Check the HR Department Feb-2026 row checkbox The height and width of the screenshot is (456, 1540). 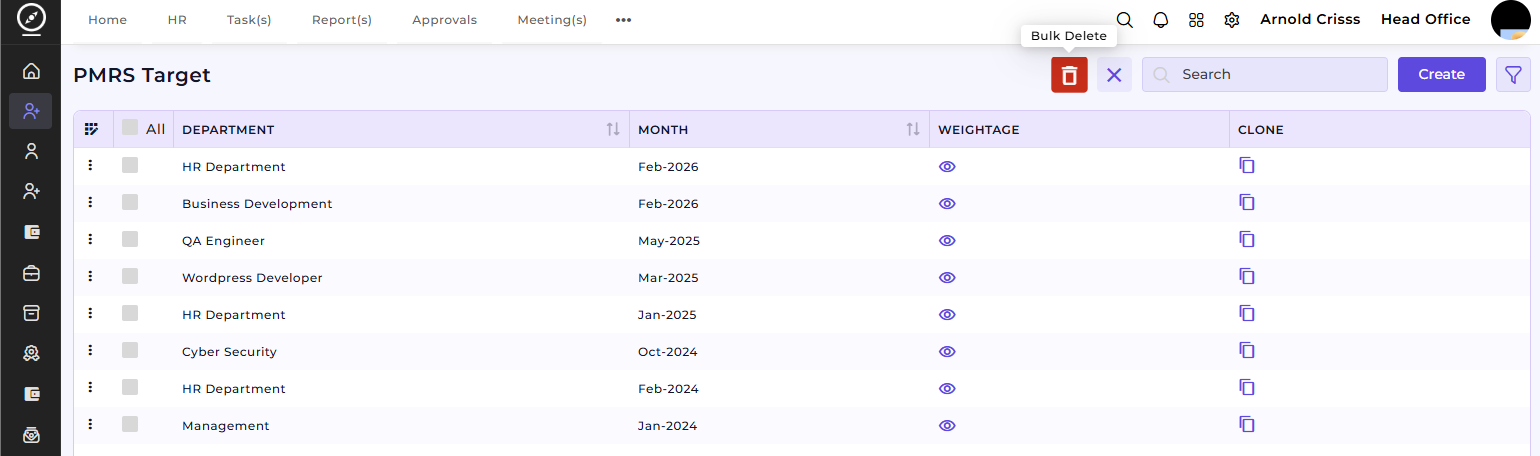(130, 165)
